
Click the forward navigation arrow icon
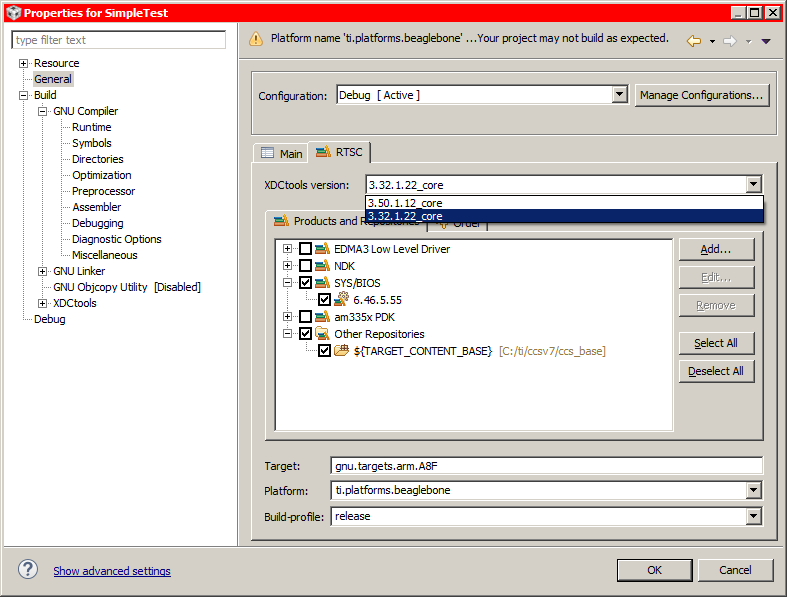click(730, 41)
